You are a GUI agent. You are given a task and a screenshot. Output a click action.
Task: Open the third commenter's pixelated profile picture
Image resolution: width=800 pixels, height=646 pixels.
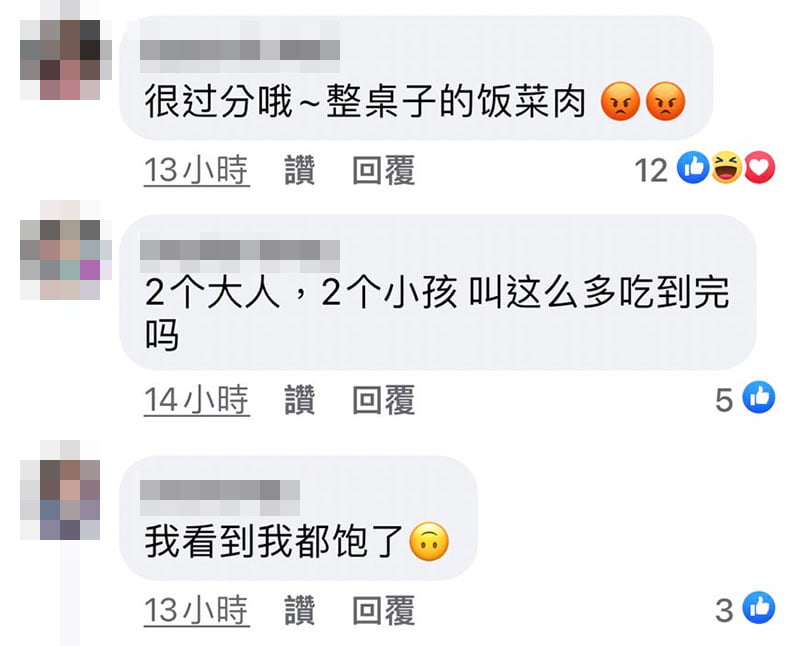60,490
